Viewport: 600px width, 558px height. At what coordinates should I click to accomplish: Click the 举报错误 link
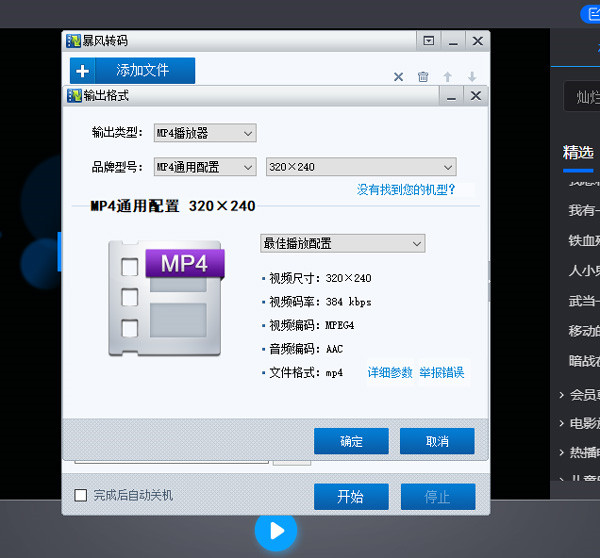[x=442, y=372]
